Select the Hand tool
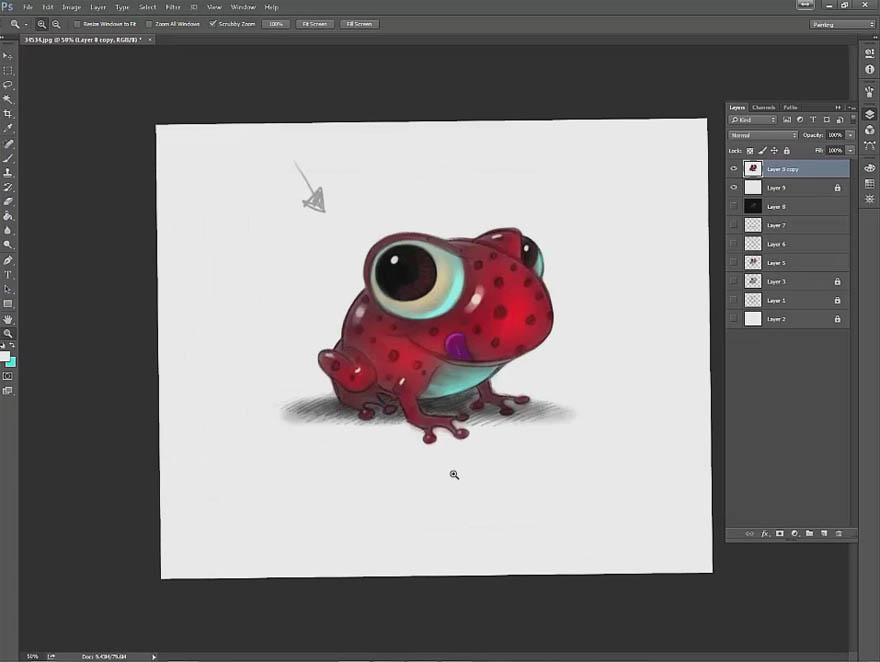This screenshot has height=662, width=880. (x=7, y=319)
